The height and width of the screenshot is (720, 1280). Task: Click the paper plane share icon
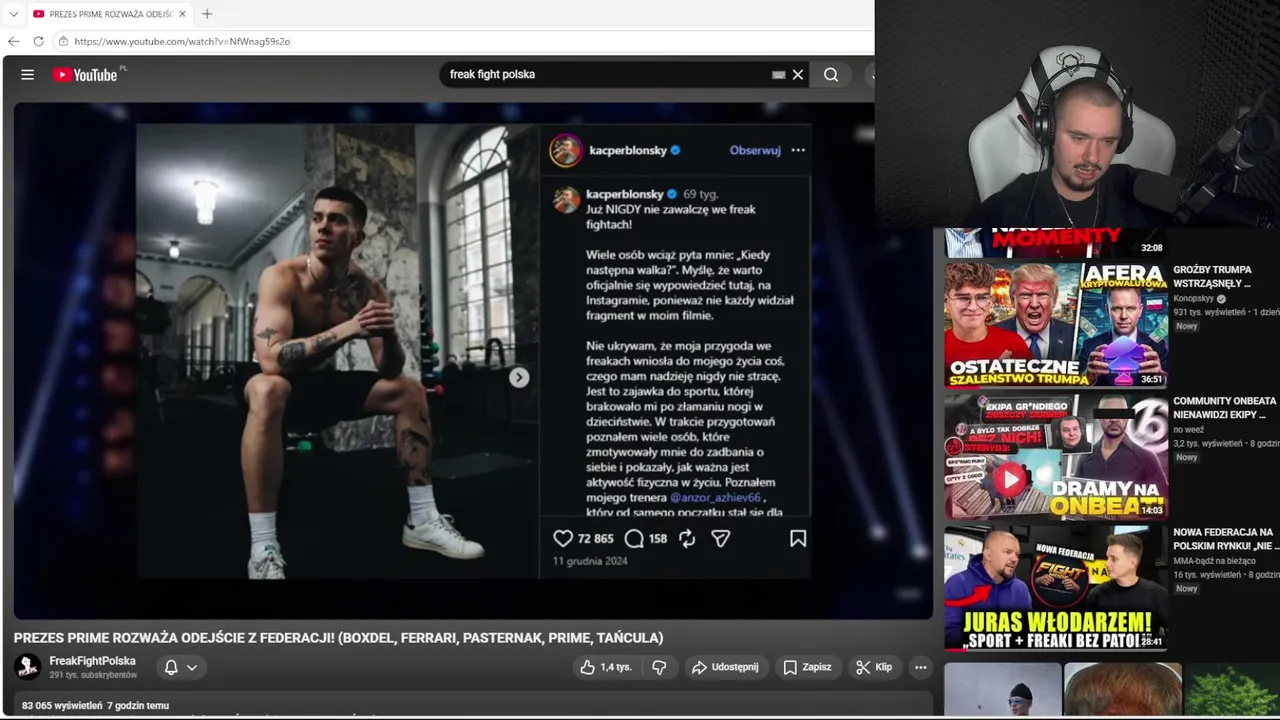click(x=721, y=538)
